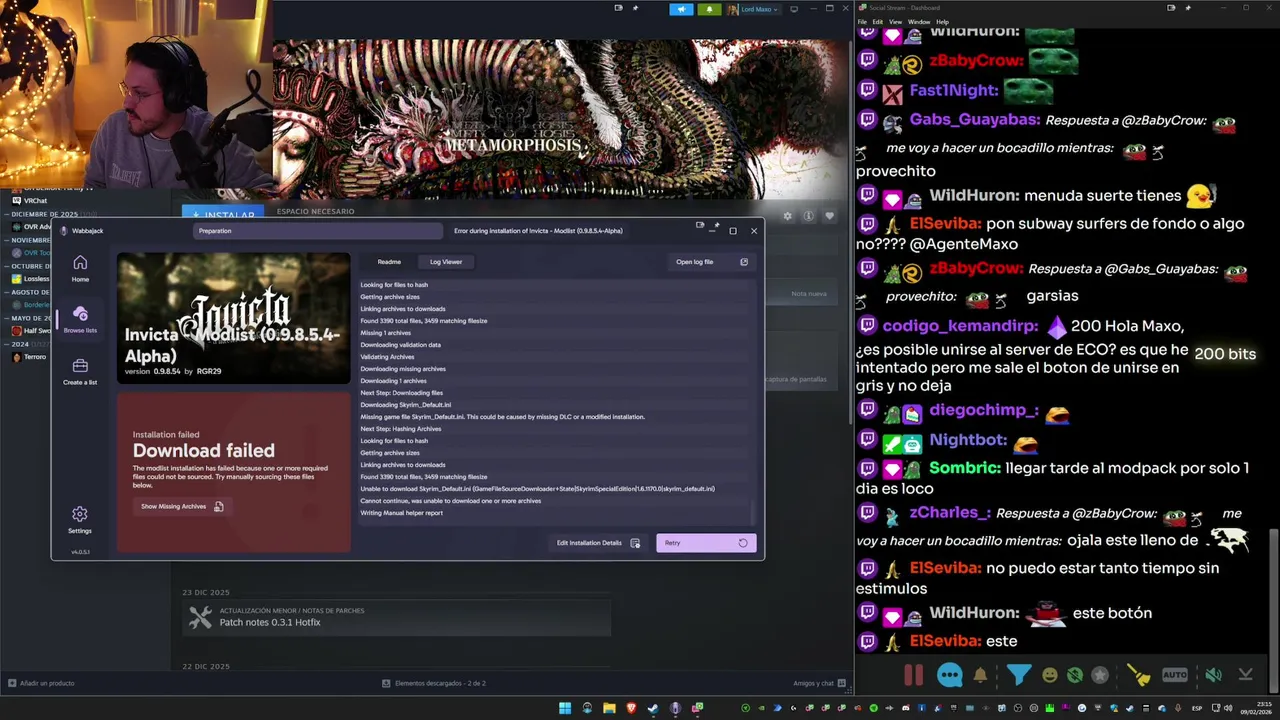Open Window menu in Social Stream
This screenshot has height=720, width=1280.
click(919, 21)
